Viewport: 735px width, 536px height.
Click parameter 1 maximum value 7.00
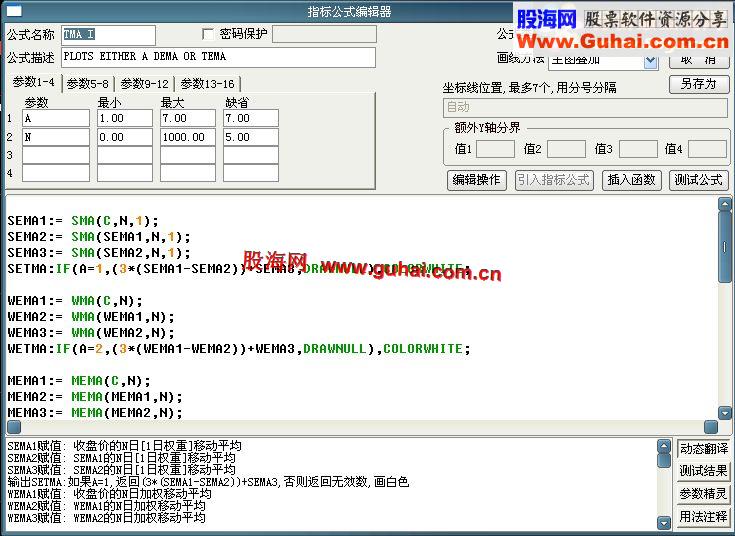tap(188, 118)
